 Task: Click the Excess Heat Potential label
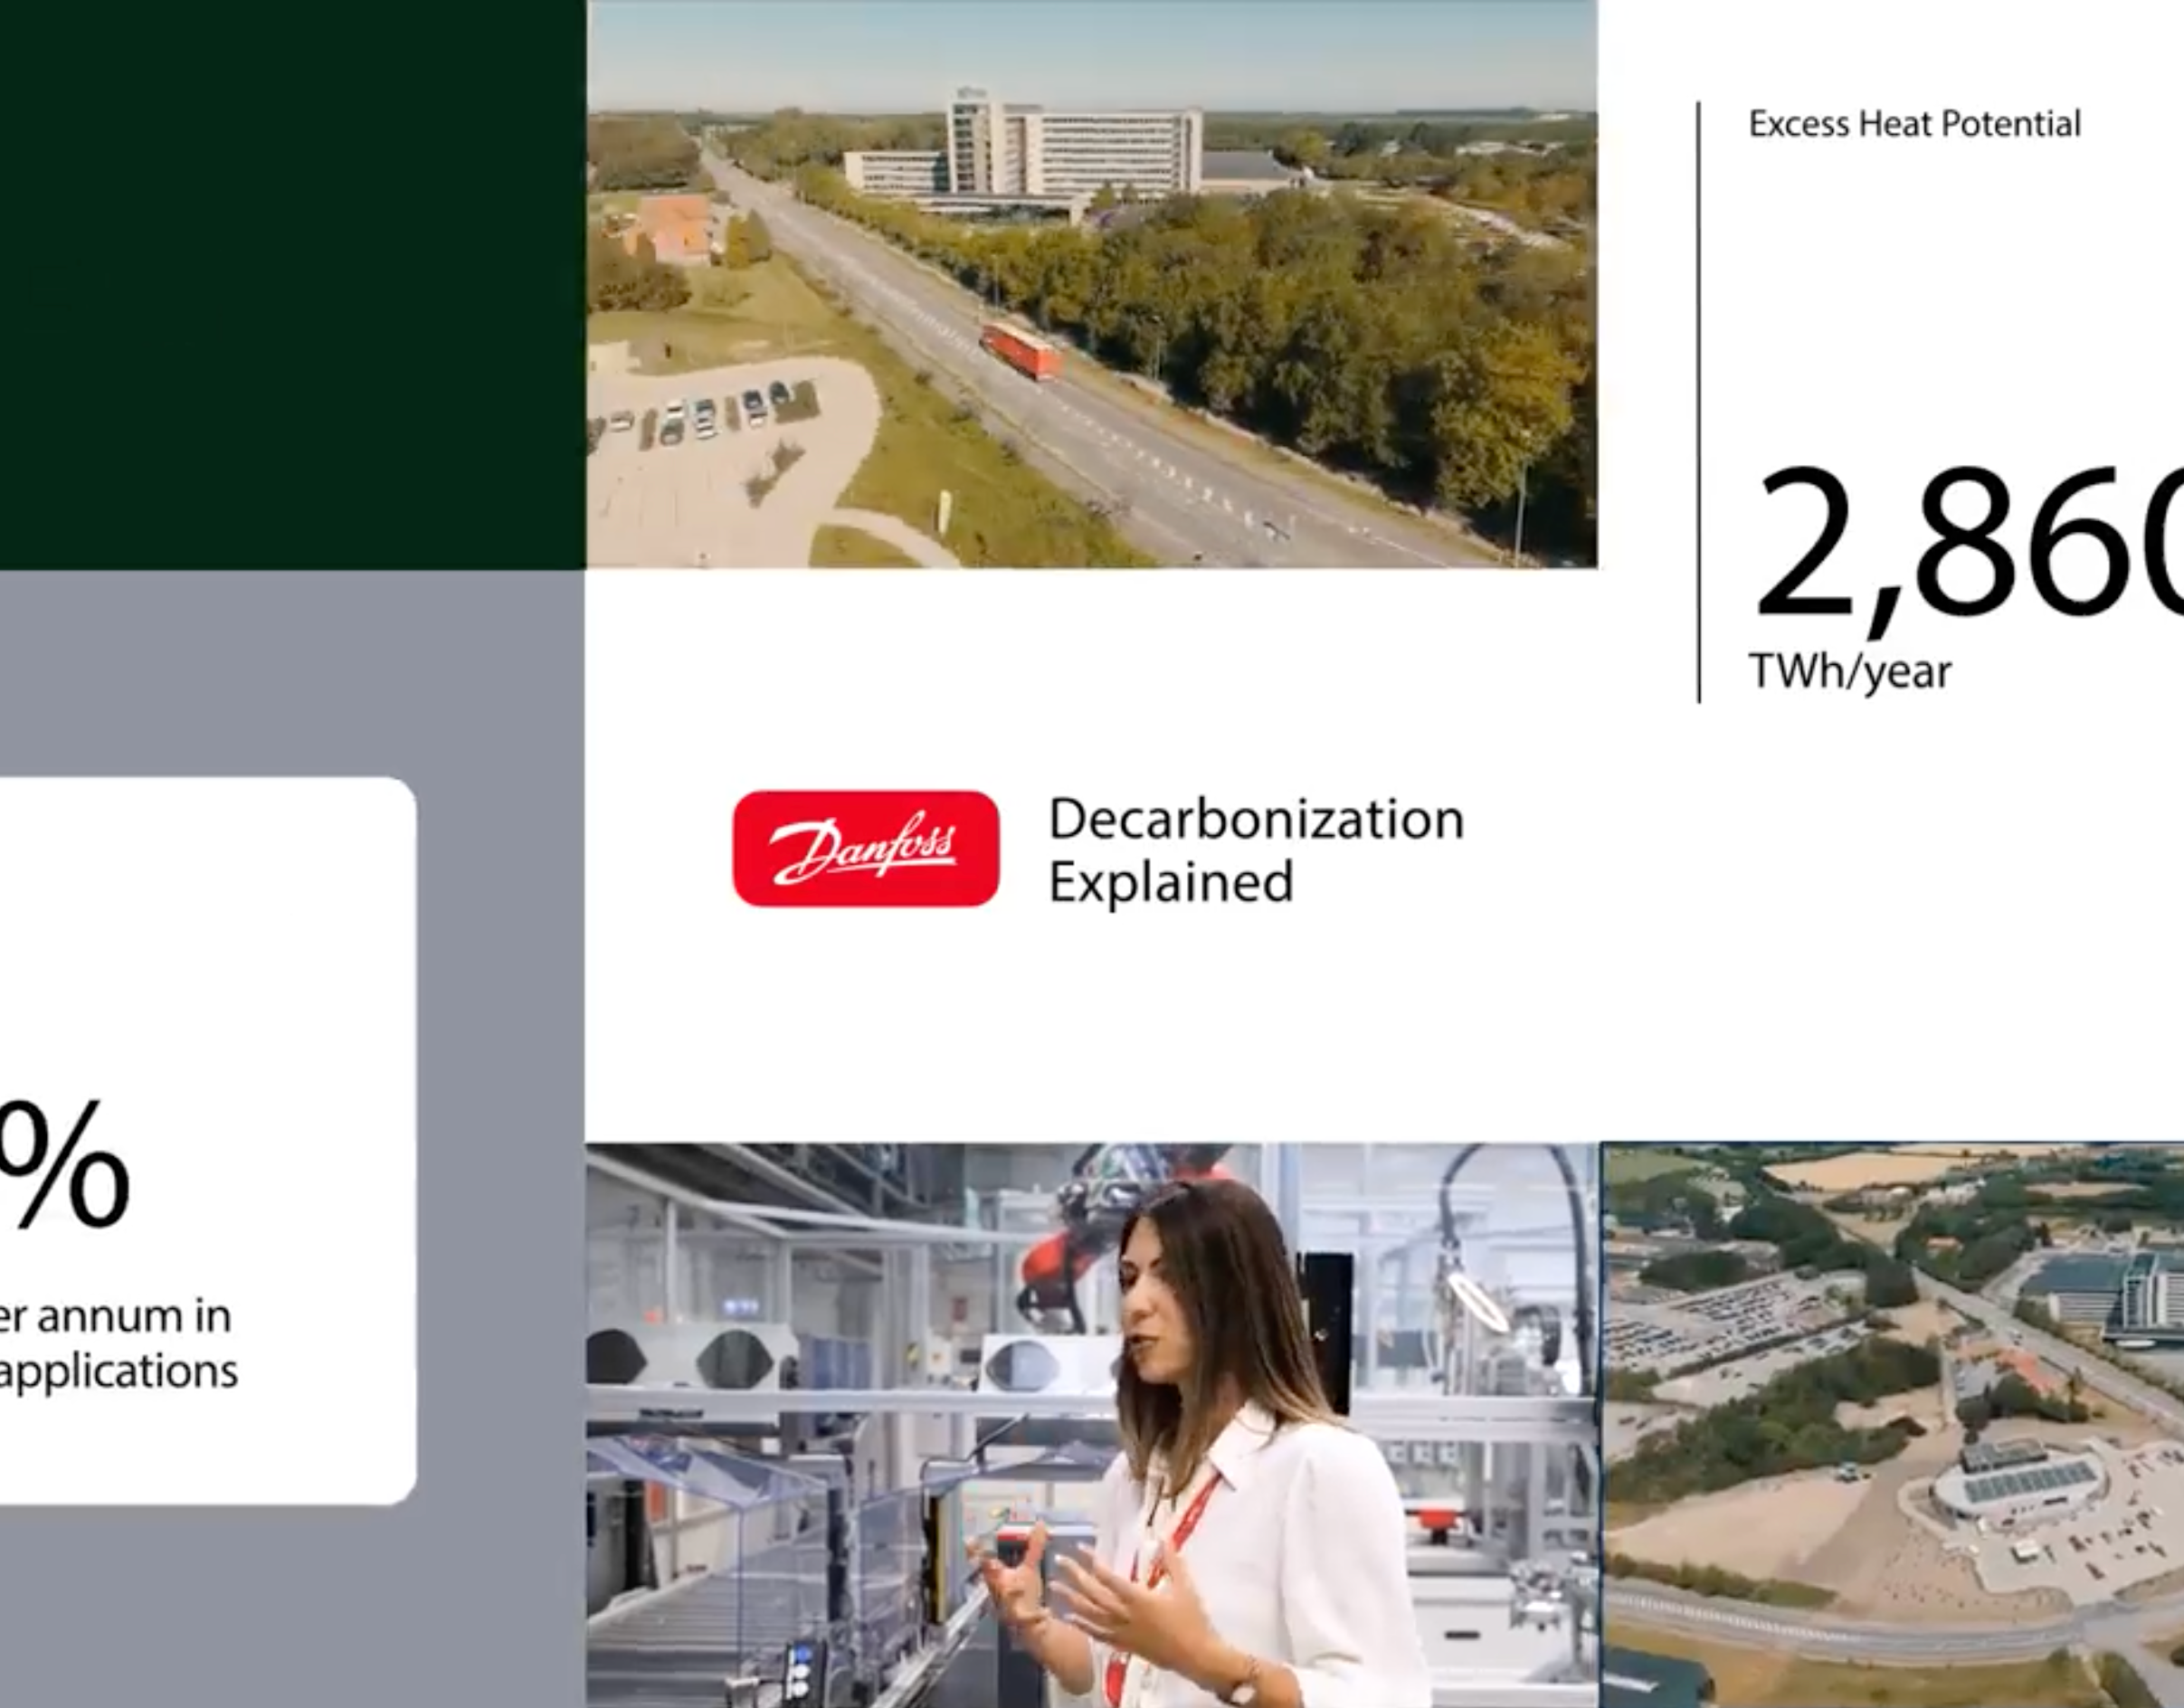pos(1914,124)
